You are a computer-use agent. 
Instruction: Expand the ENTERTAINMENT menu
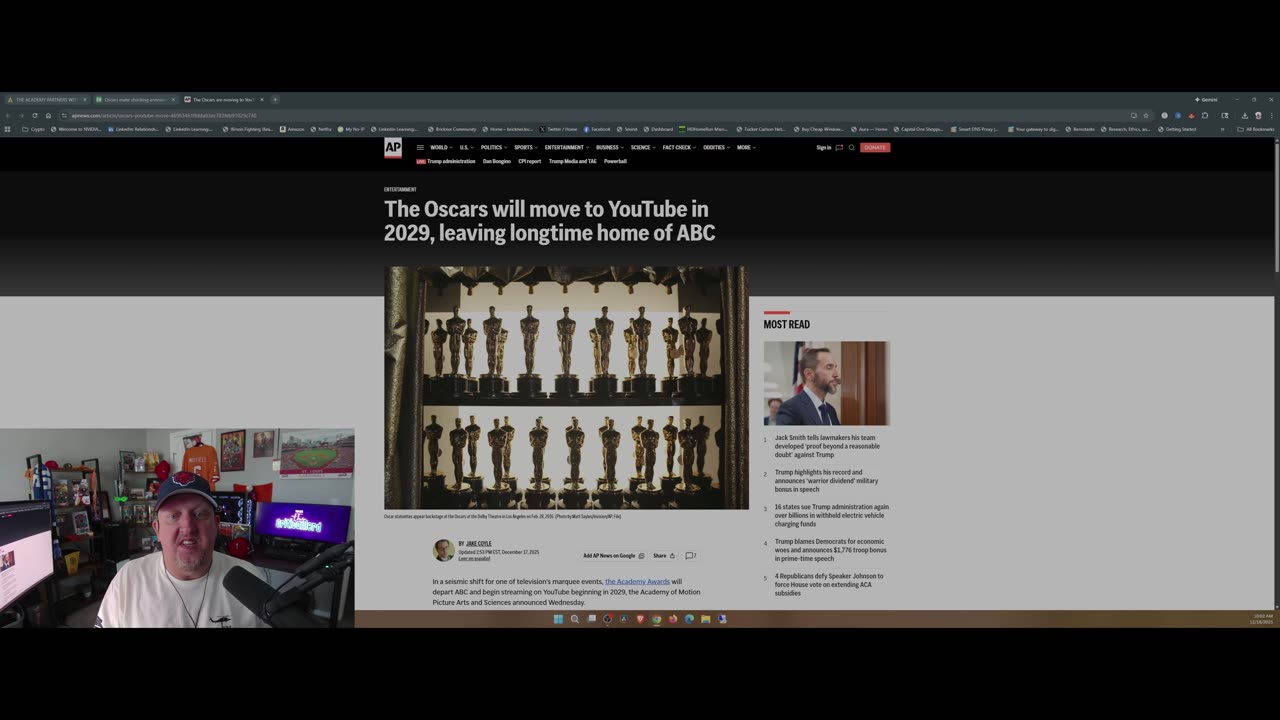567,148
